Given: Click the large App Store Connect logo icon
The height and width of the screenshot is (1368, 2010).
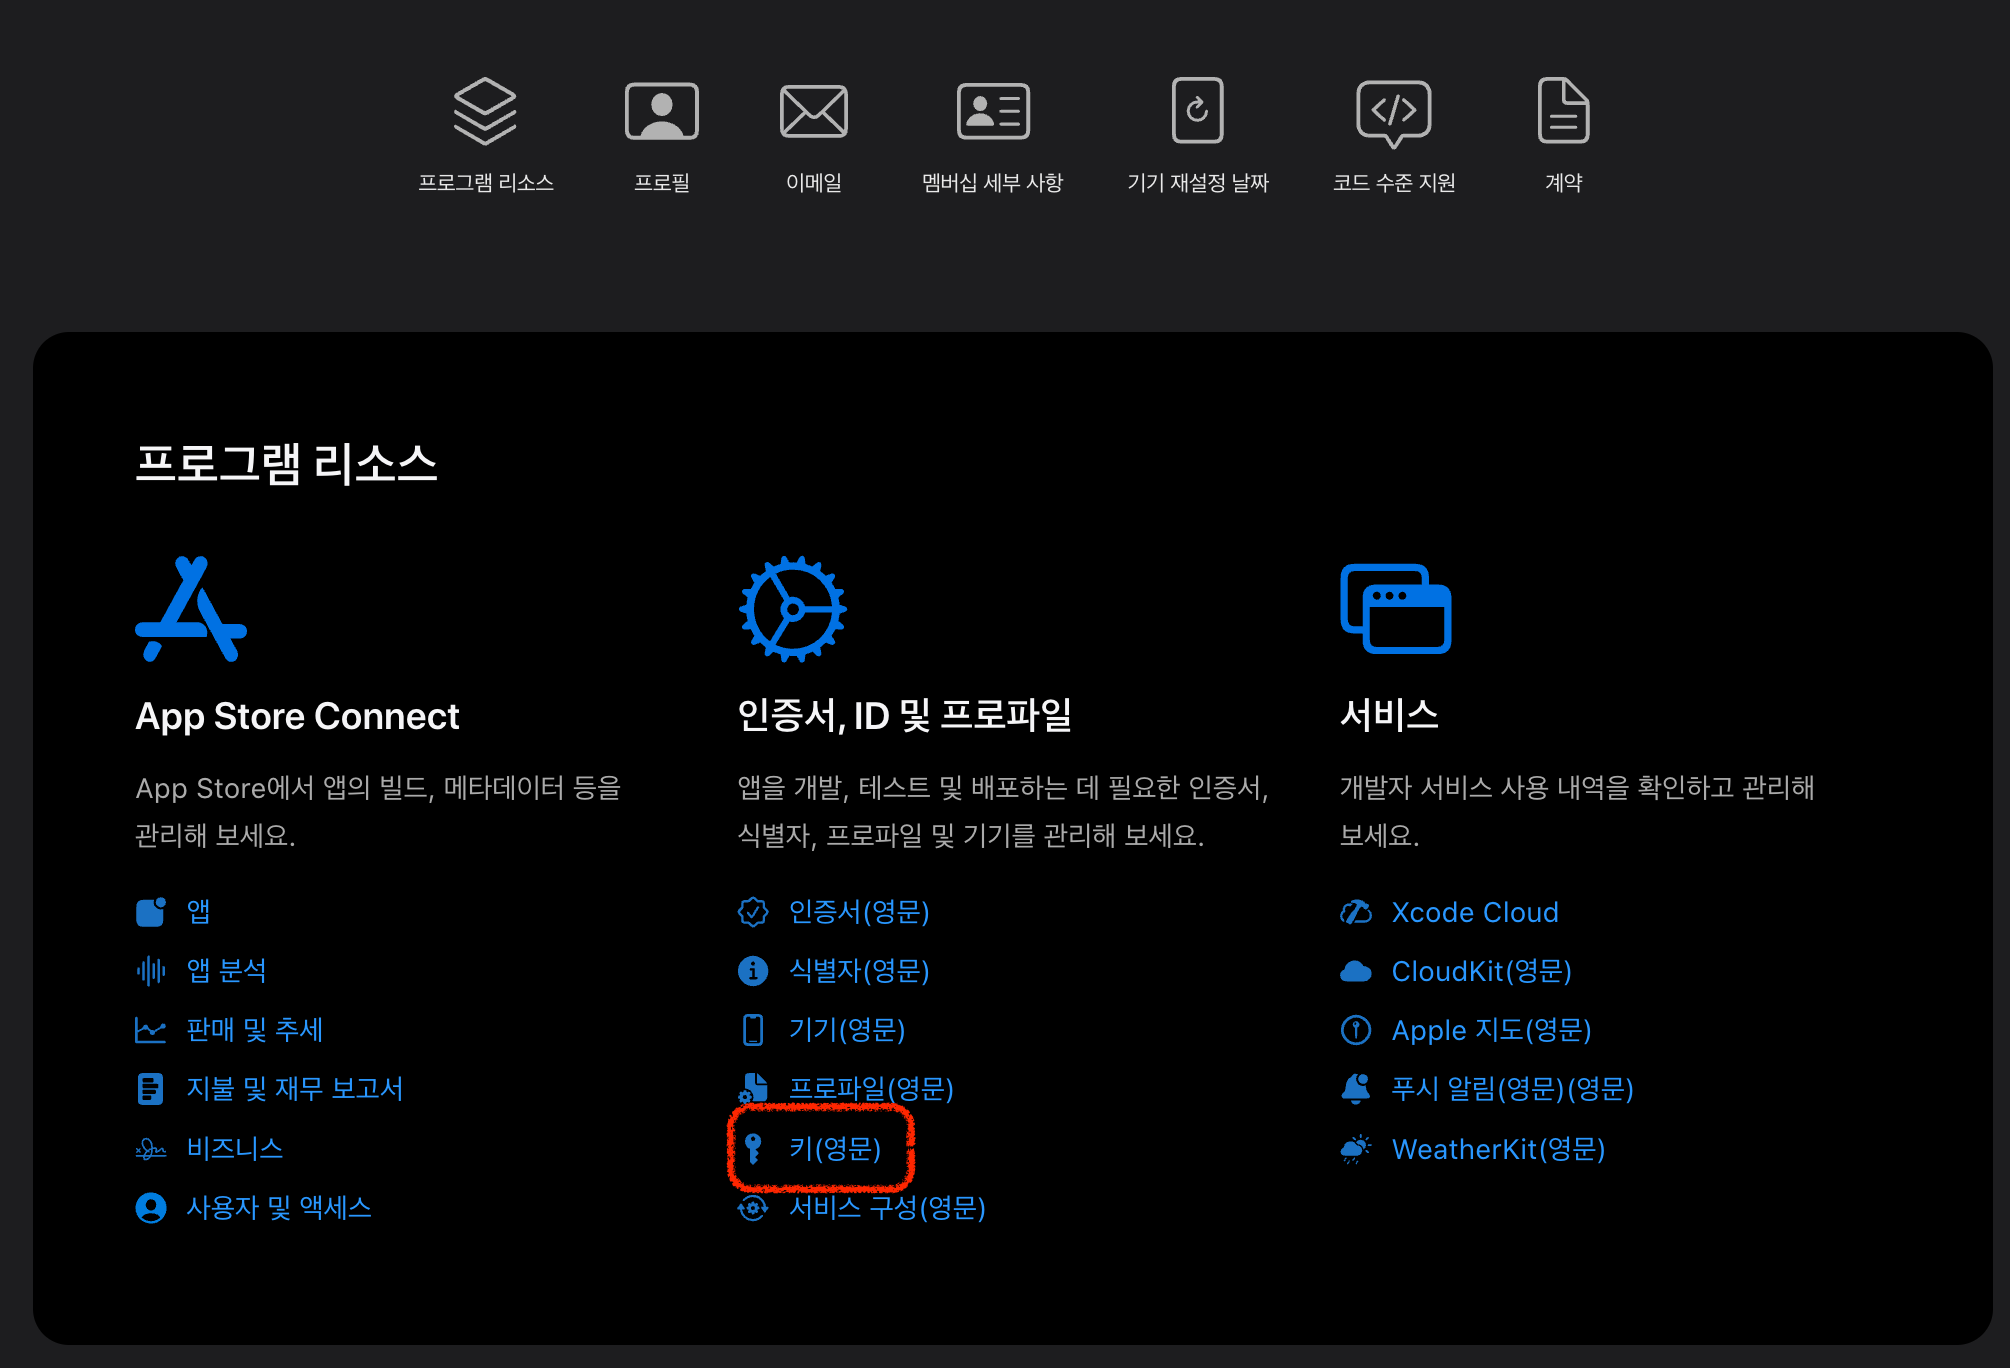Looking at the screenshot, I should tap(191, 609).
